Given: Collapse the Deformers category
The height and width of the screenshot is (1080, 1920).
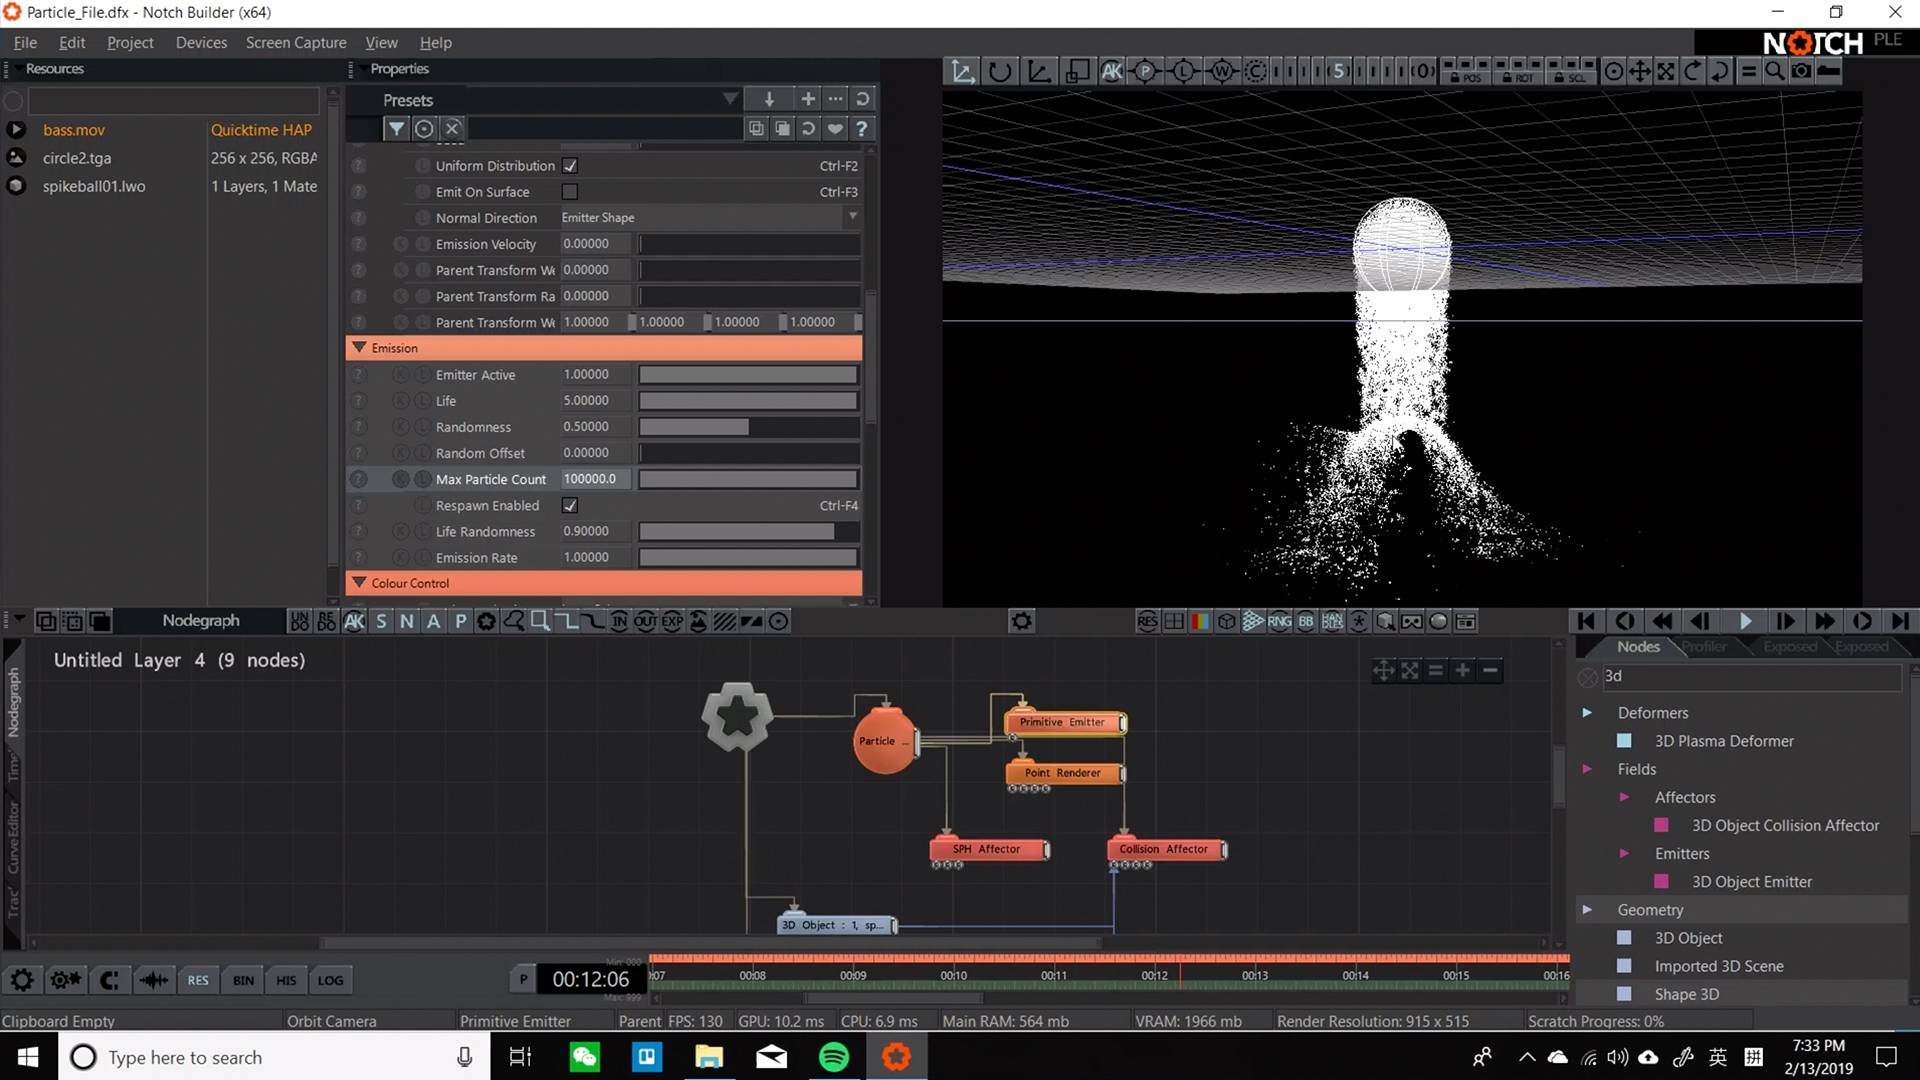Looking at the screenshot, I should 1587,713.
